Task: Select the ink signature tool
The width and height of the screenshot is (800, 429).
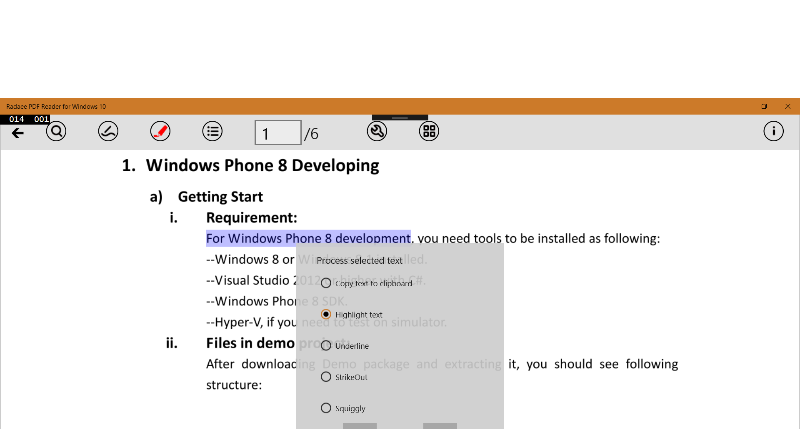Action: 108,131
